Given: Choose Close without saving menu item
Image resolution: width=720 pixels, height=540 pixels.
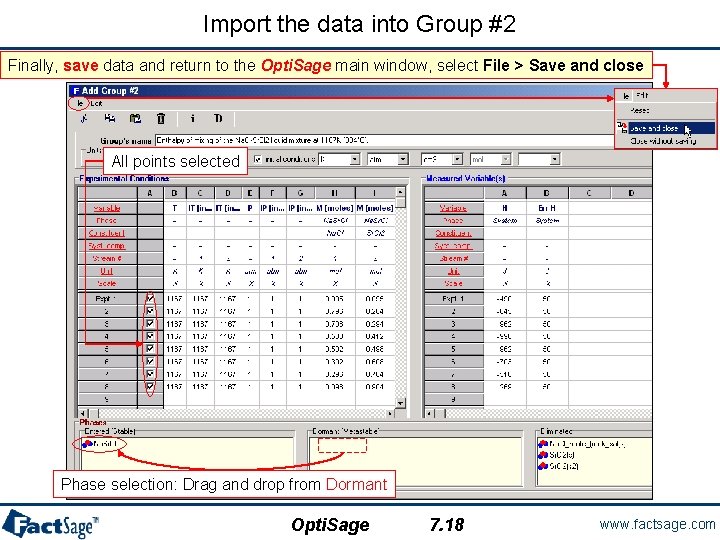Looking at the screenshot, I should click(x=663, y=141).
